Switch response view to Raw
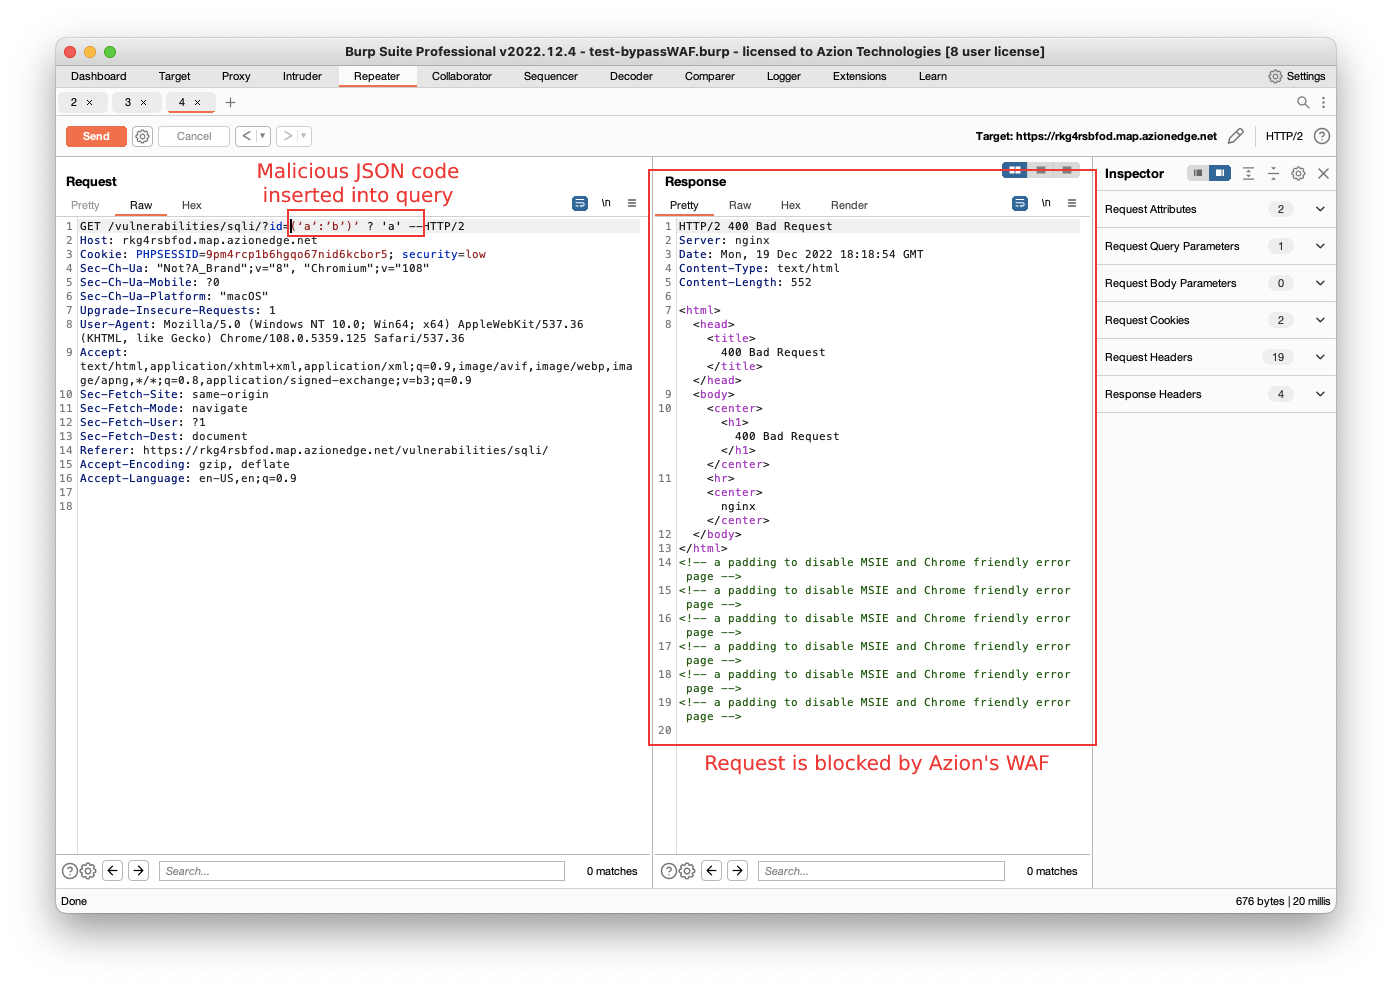Screen dimensions: 1392x987 740,205
